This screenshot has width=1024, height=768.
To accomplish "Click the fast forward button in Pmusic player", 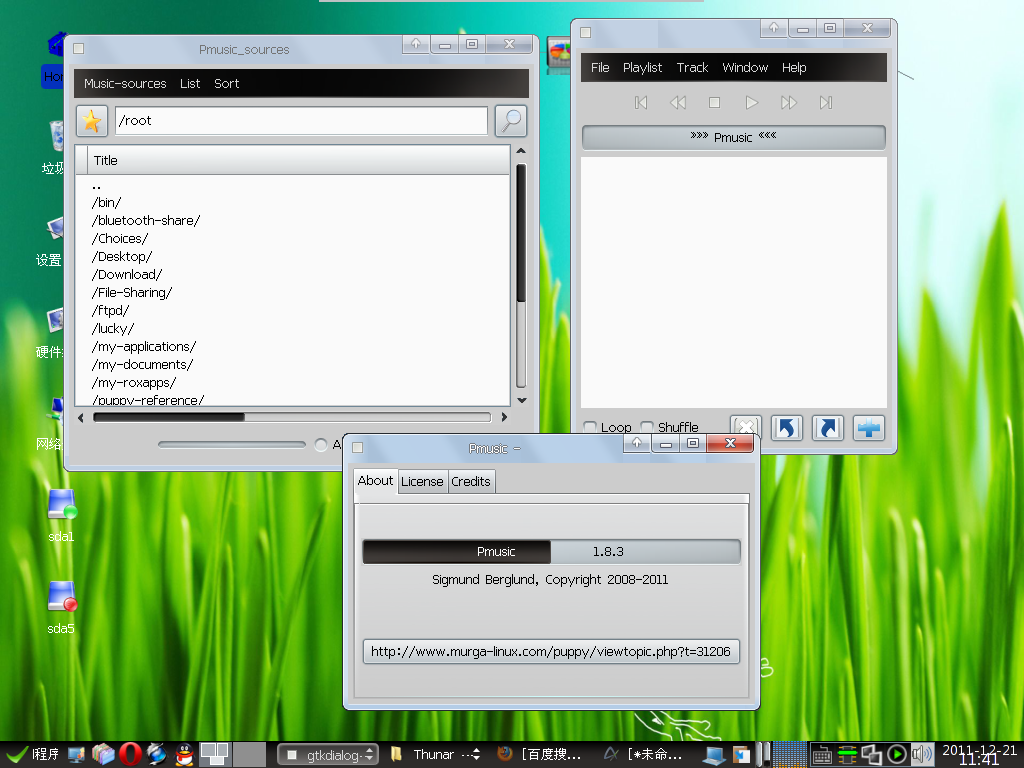I will (789, 103).
